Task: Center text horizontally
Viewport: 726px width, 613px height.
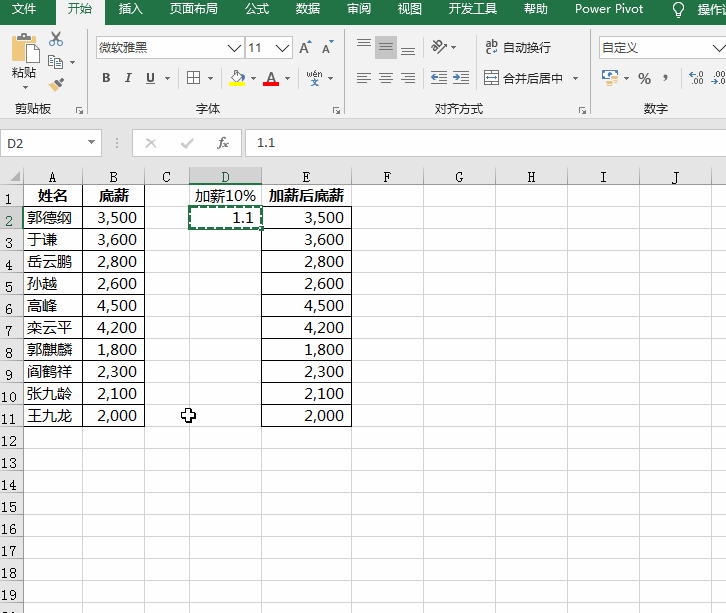Action: point(386,78)
